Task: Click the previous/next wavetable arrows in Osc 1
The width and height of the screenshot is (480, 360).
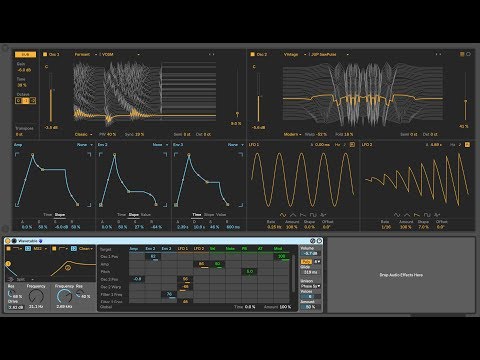Action: point(212,54)
